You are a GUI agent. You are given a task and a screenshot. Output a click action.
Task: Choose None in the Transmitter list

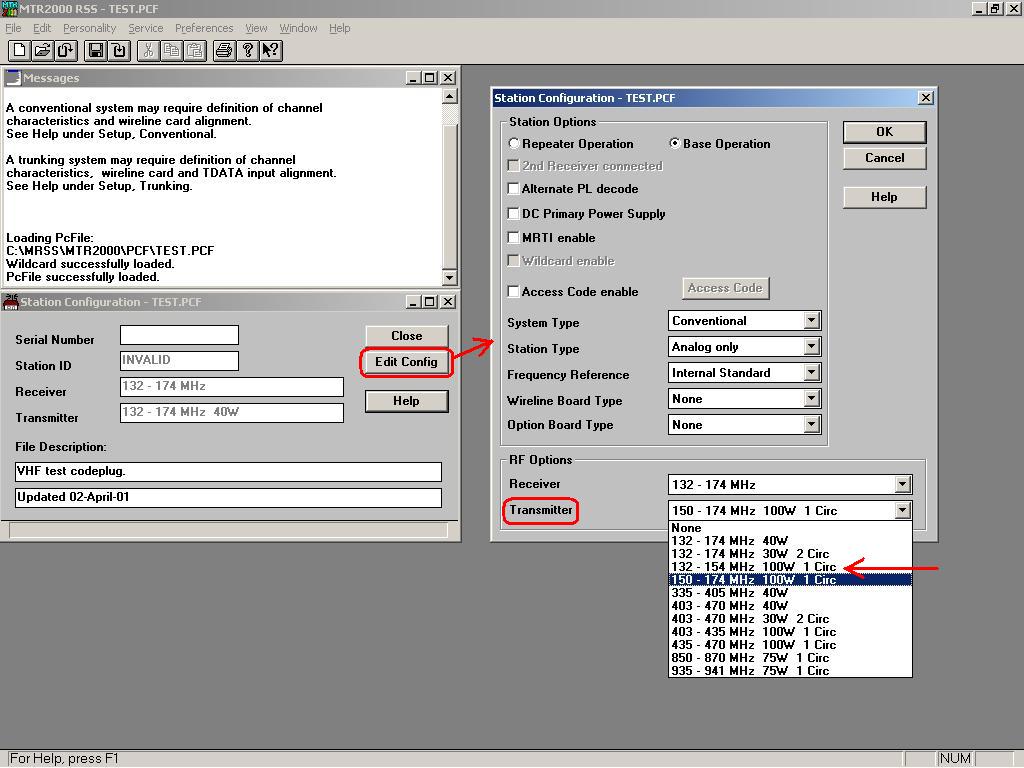tap(790, 528)
